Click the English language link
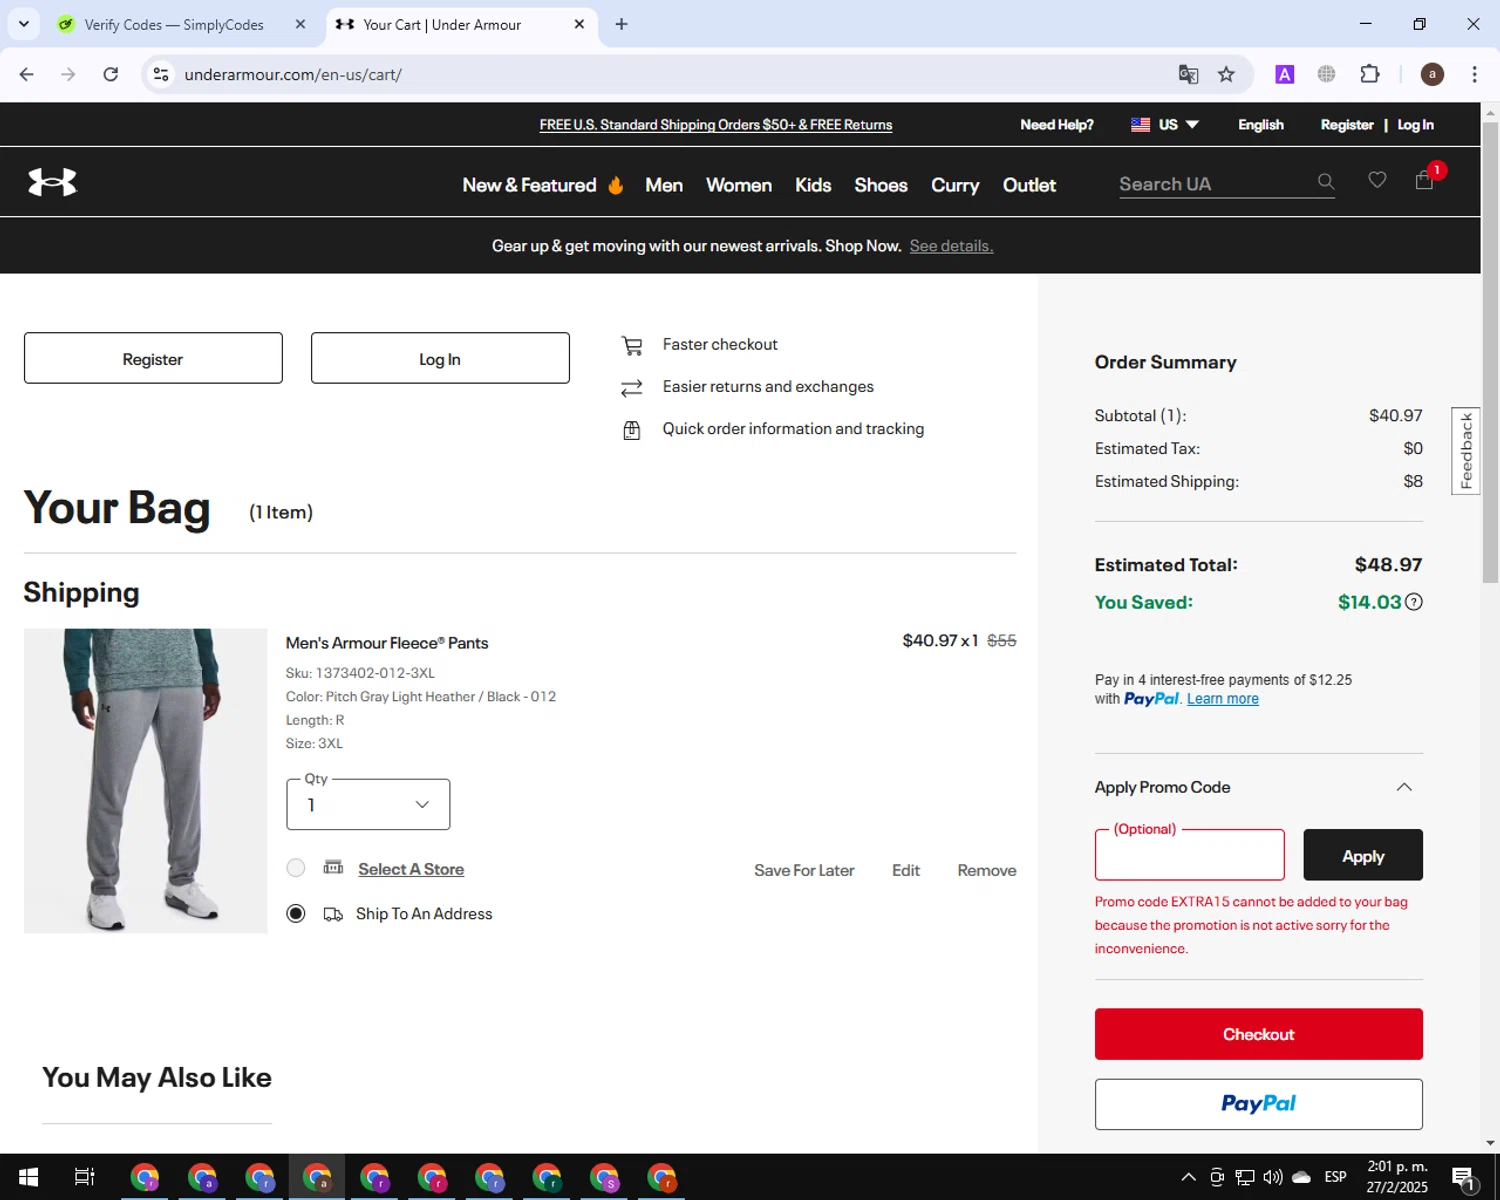This screenshot has width=1500, height=1200. pyautogui.click(x=1261, y=125)
